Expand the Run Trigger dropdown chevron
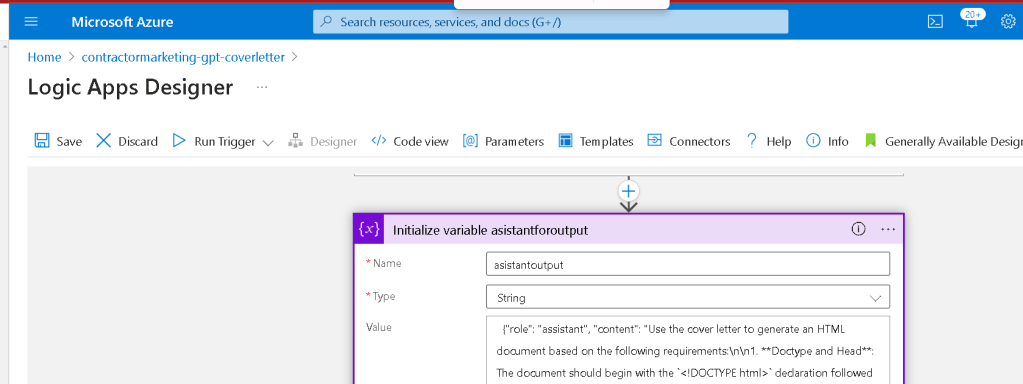Image resolution: width=1023 pixels, height=384 pixels. pyautogui.click(x=267, y=142)
